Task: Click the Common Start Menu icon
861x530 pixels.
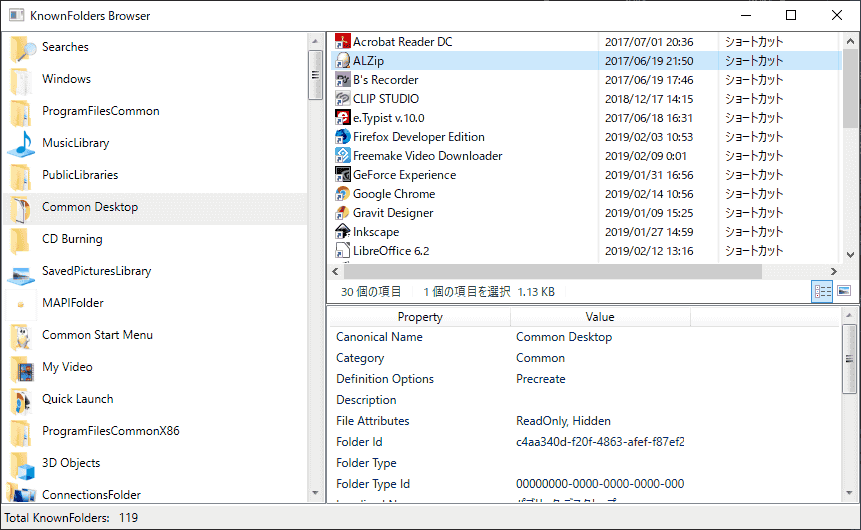Action: point(22,336)
